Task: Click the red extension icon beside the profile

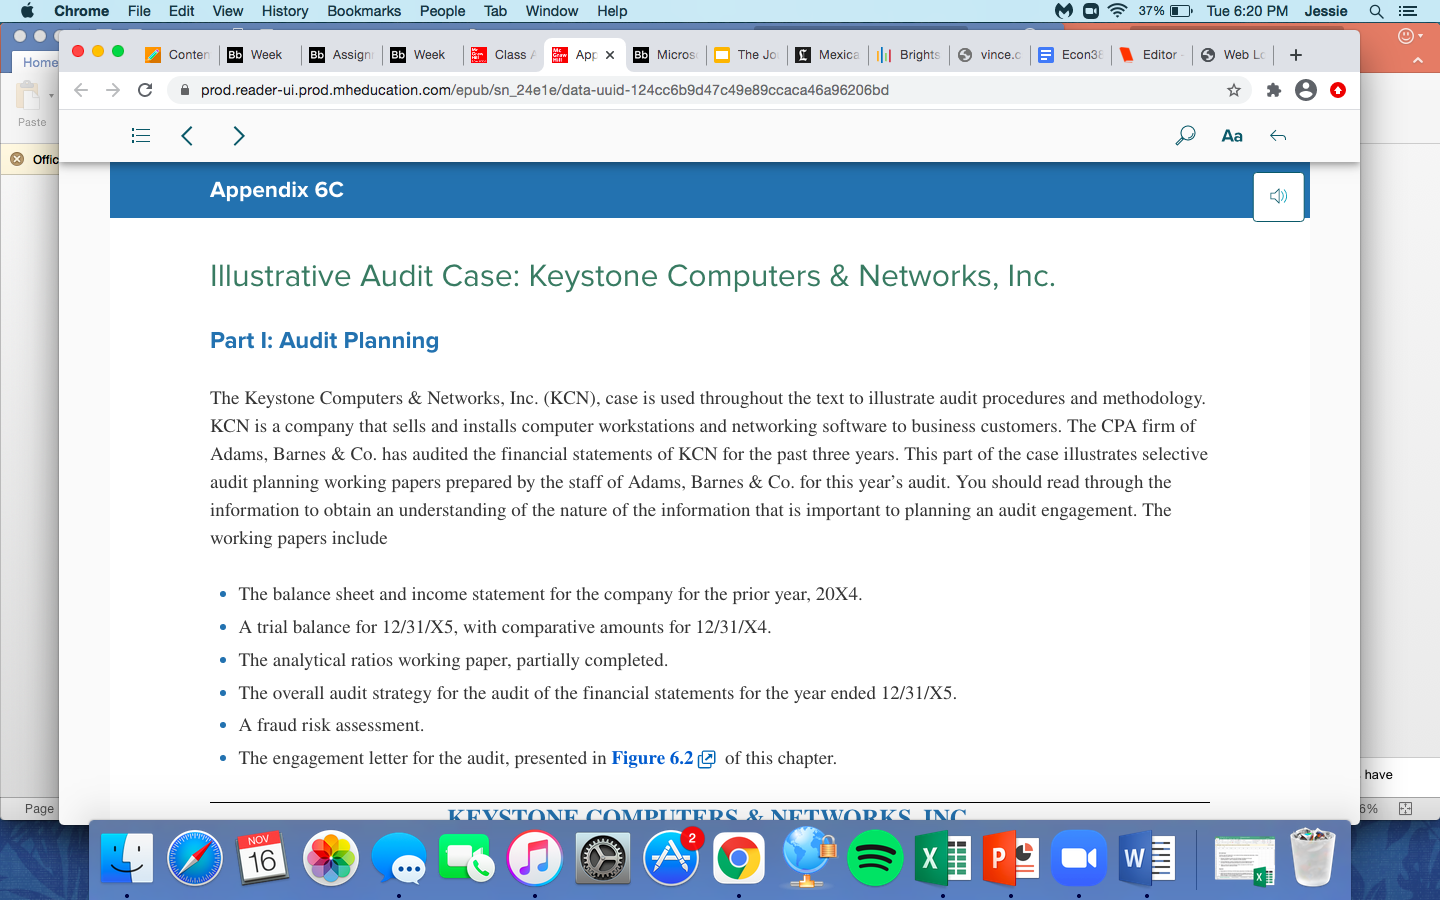Action: pyautogui.click(x=1337, y=90)
